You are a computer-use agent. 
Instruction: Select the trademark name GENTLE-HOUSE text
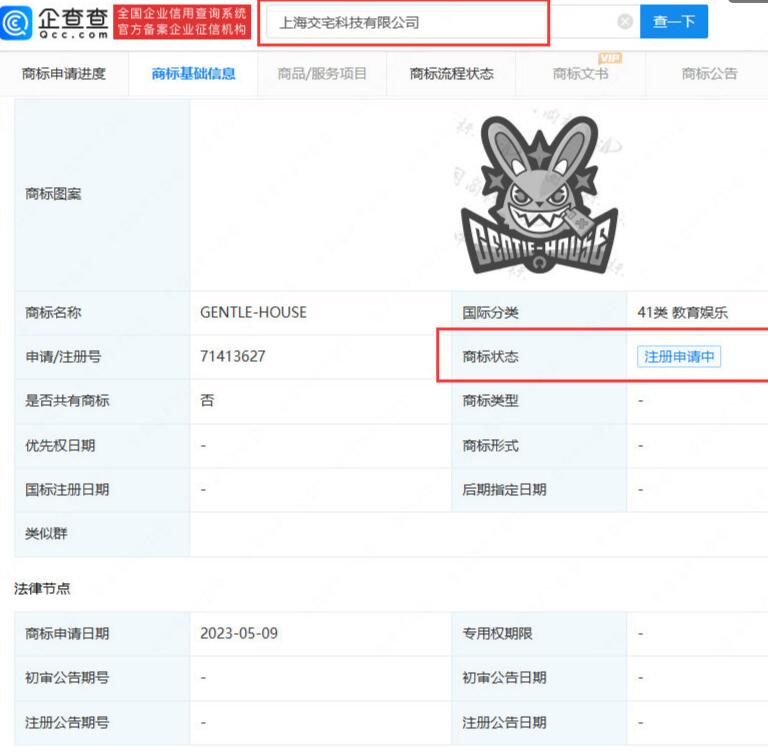click(x=253, y=312)
